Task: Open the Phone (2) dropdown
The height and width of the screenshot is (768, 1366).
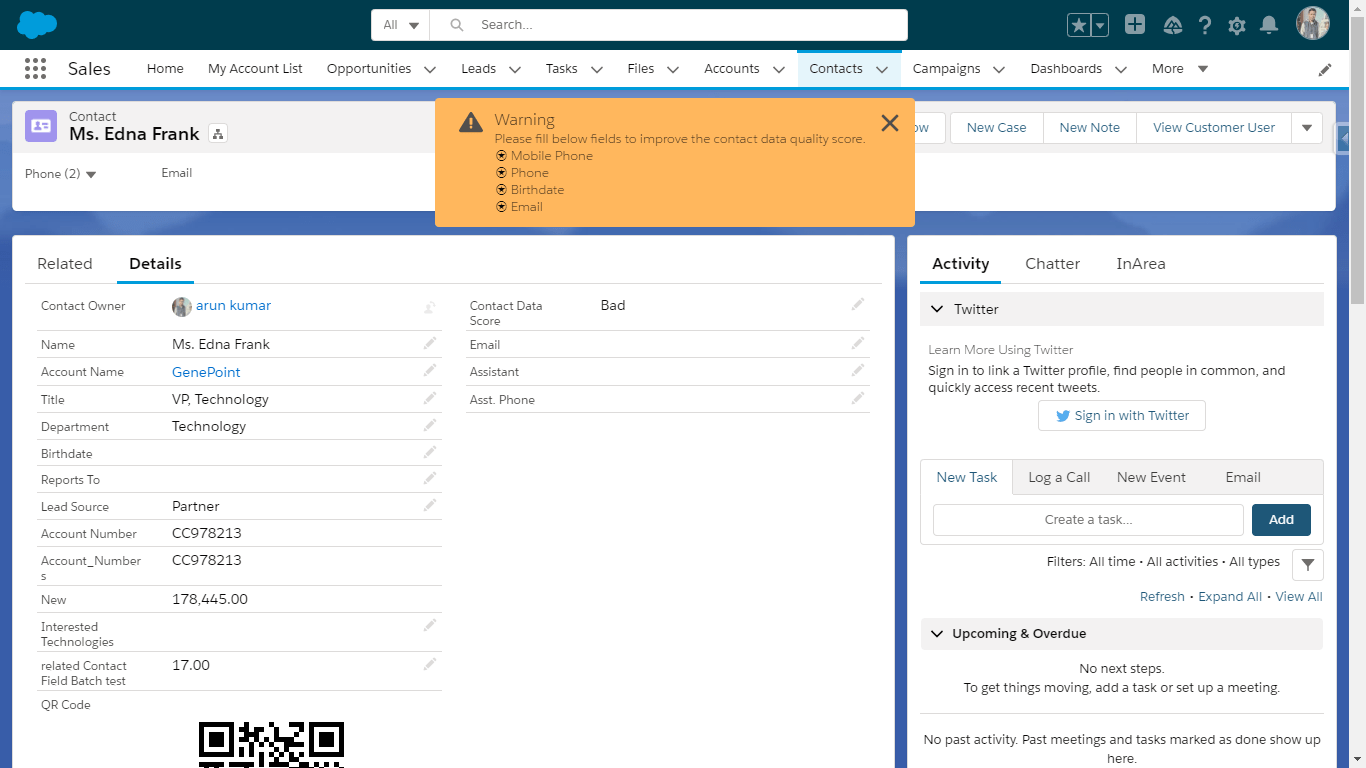Action: tap(60, 174)
